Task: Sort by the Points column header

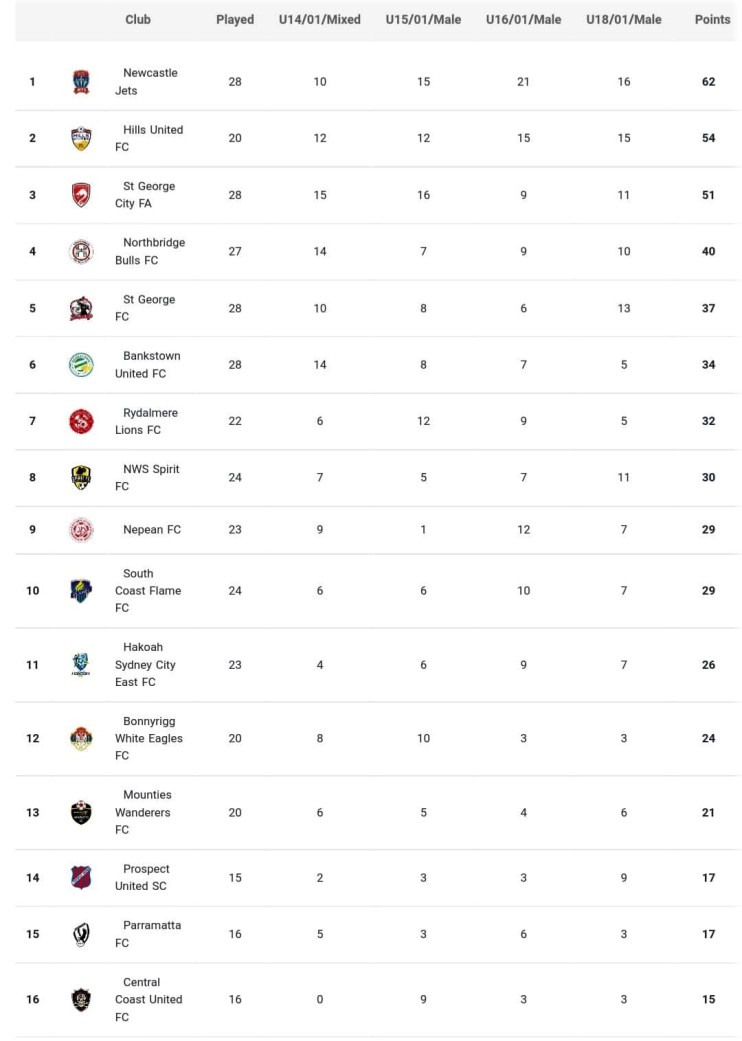Action: (x=712, y=20)
